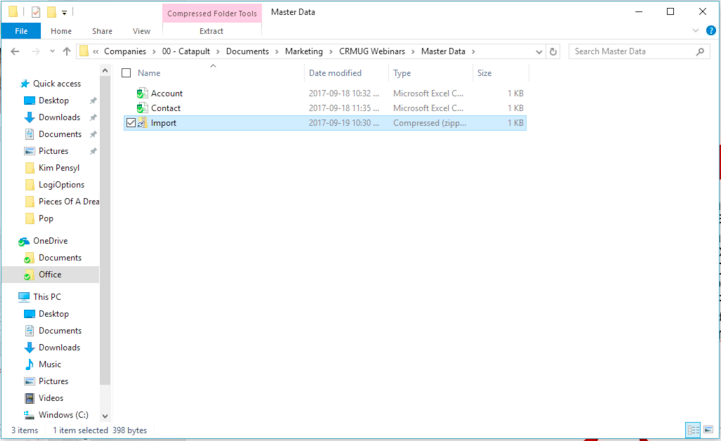Screen dimensions: 721x441
Task: Go to CRMUG Webinars in breadcrumb
Action: coord(372,52)
